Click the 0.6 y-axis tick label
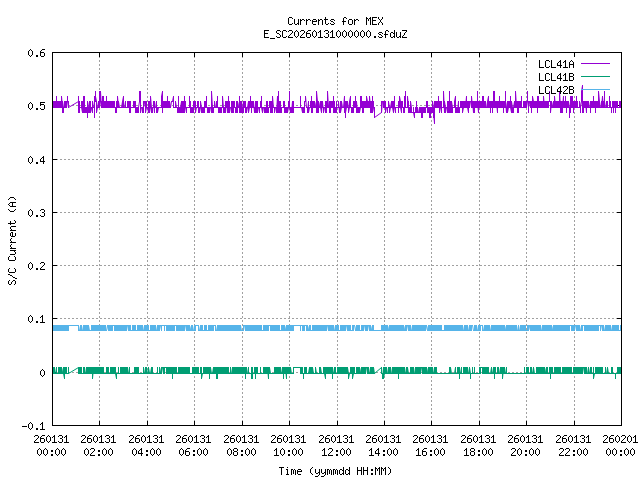640x480 pixels. [x=34, y=53]
